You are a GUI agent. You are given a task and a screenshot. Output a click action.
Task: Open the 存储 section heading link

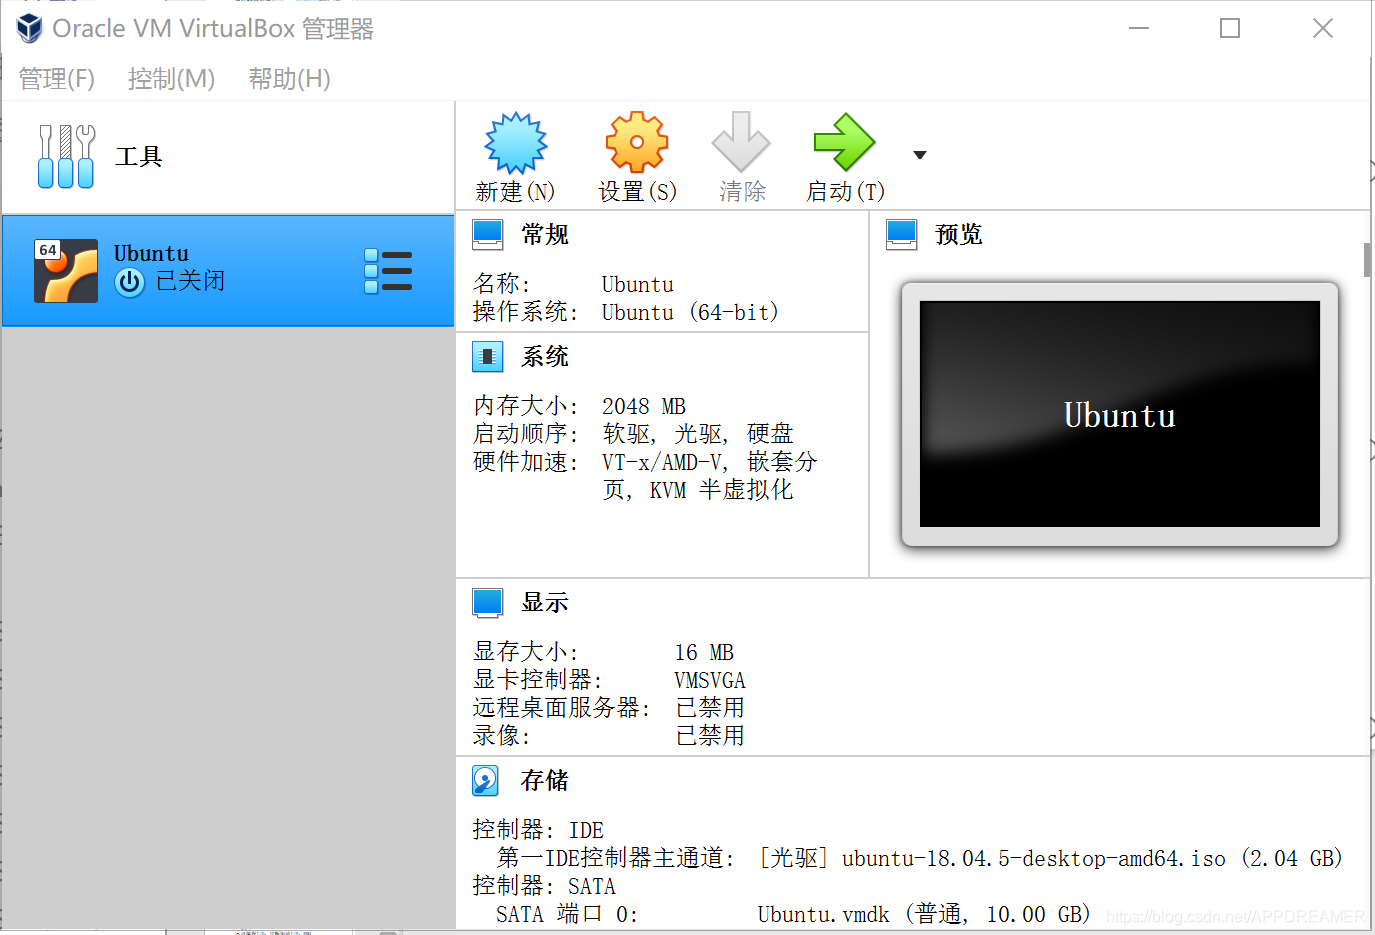[545, 781]
